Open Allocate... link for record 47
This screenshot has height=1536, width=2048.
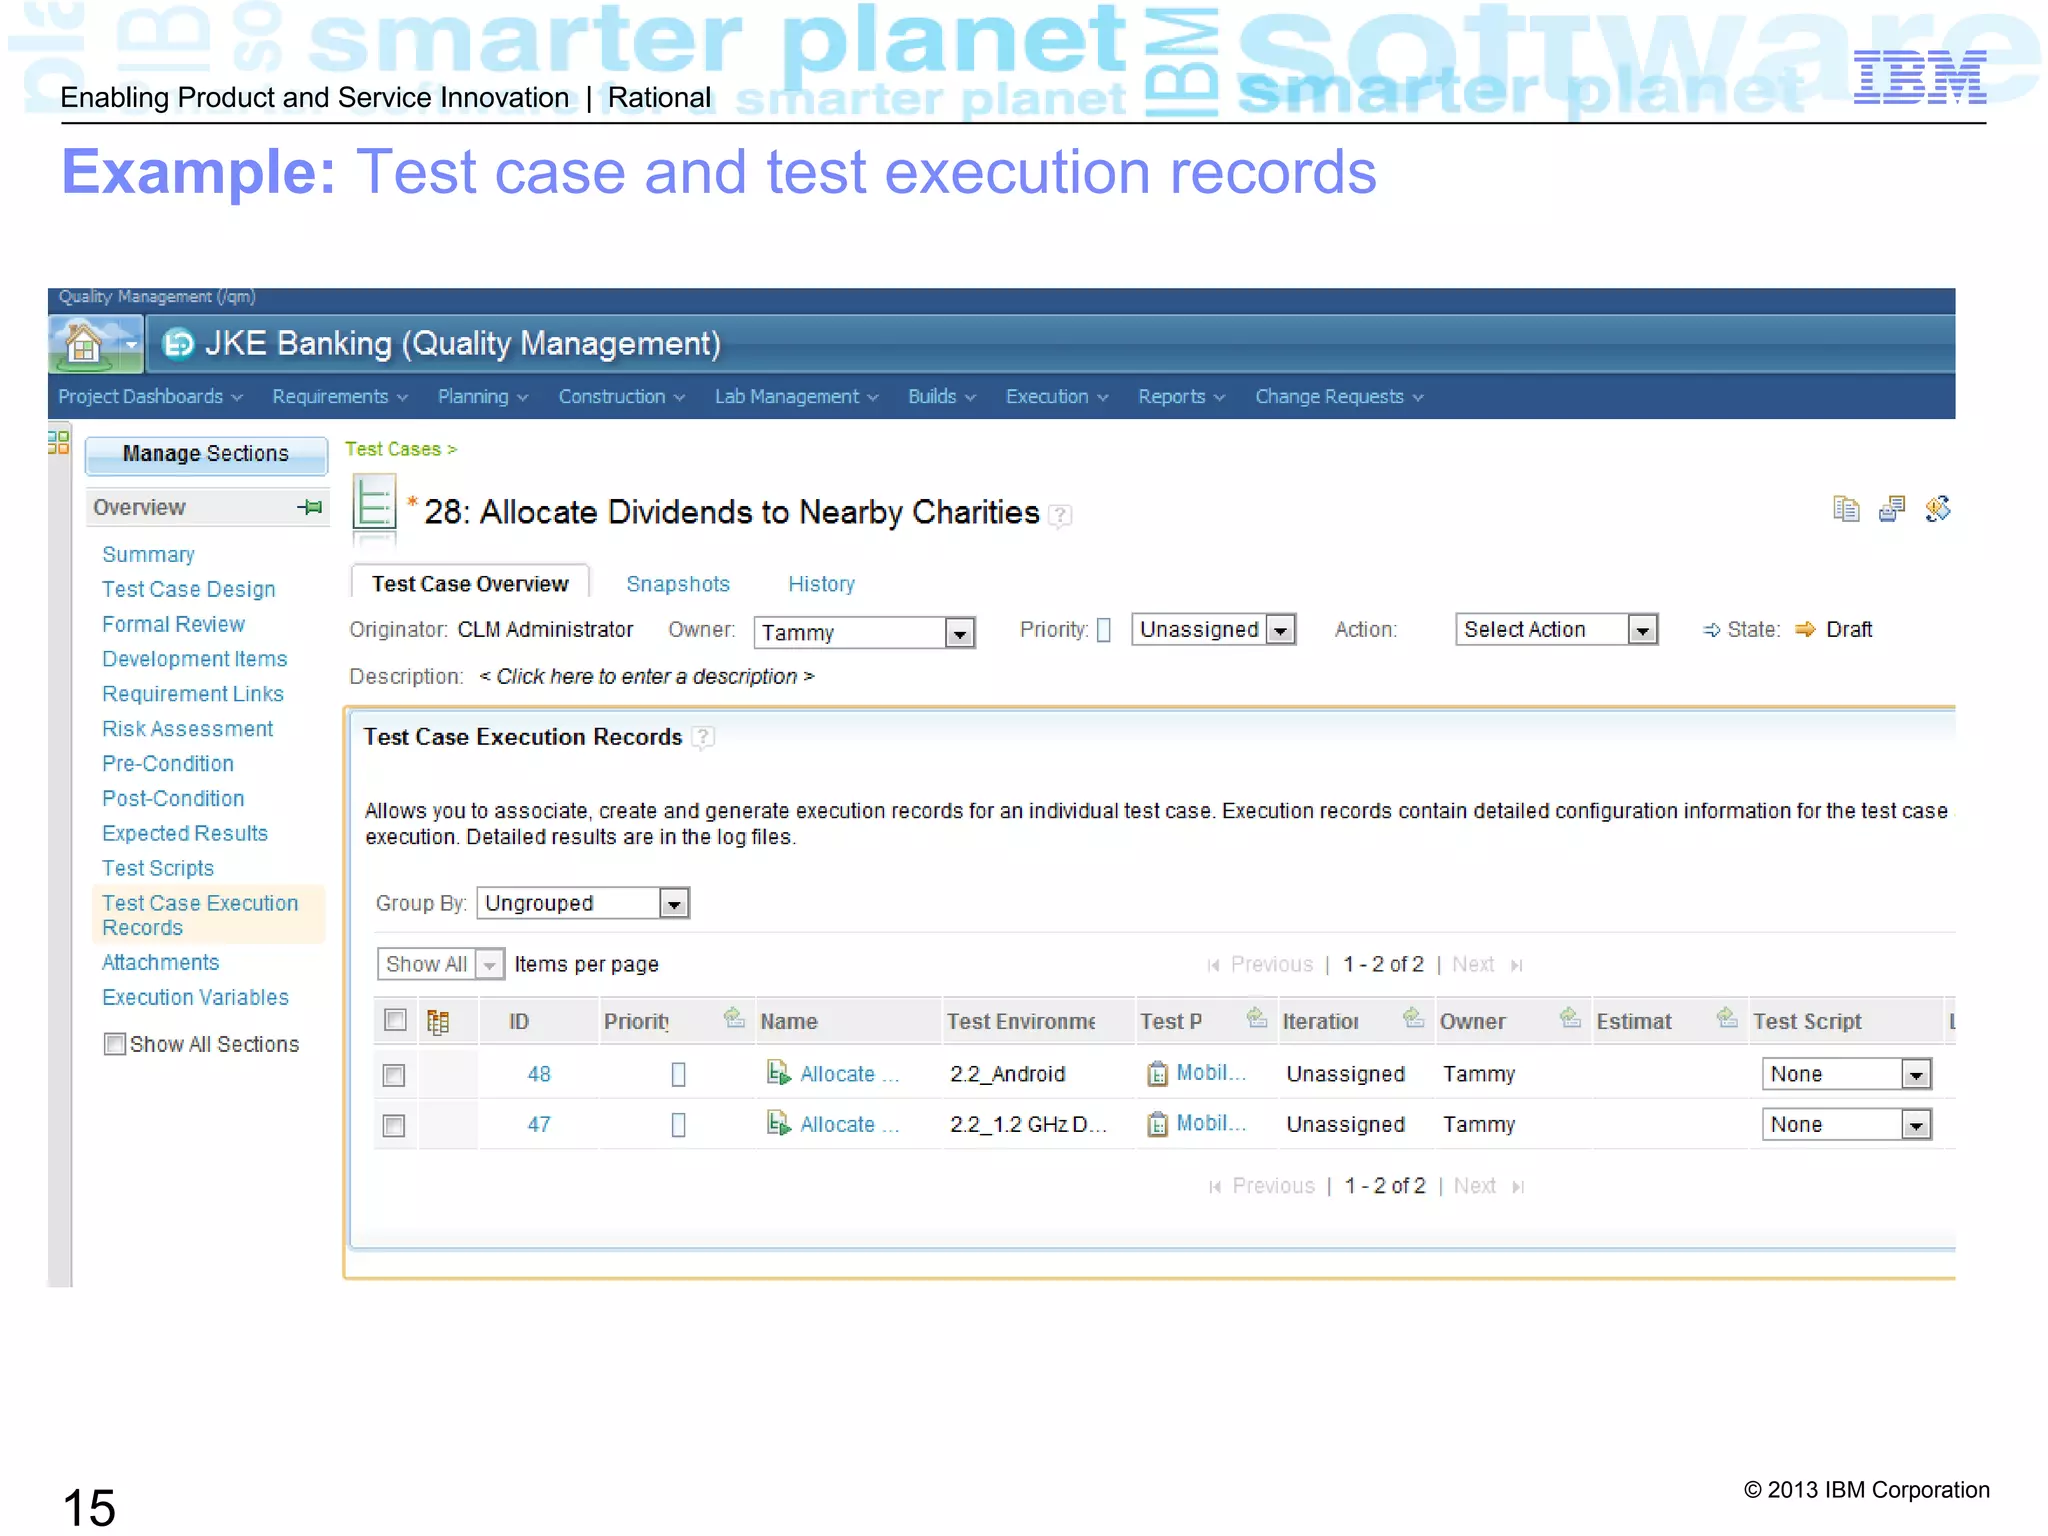[x=849, y=1126]
